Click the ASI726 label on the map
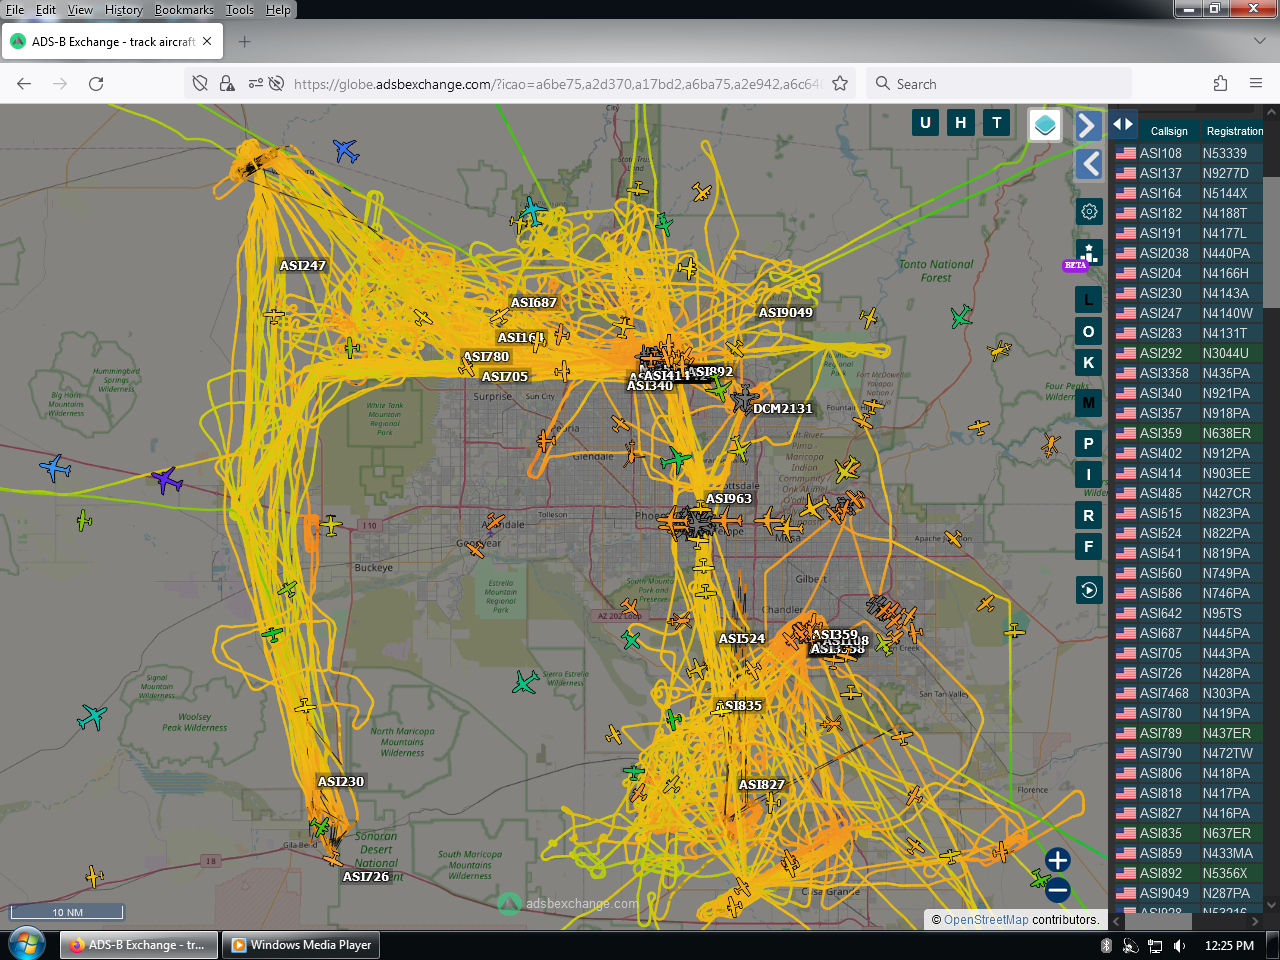Image resolution: width=1280 pixels, height=960 pixels. [x=366, y=877]
